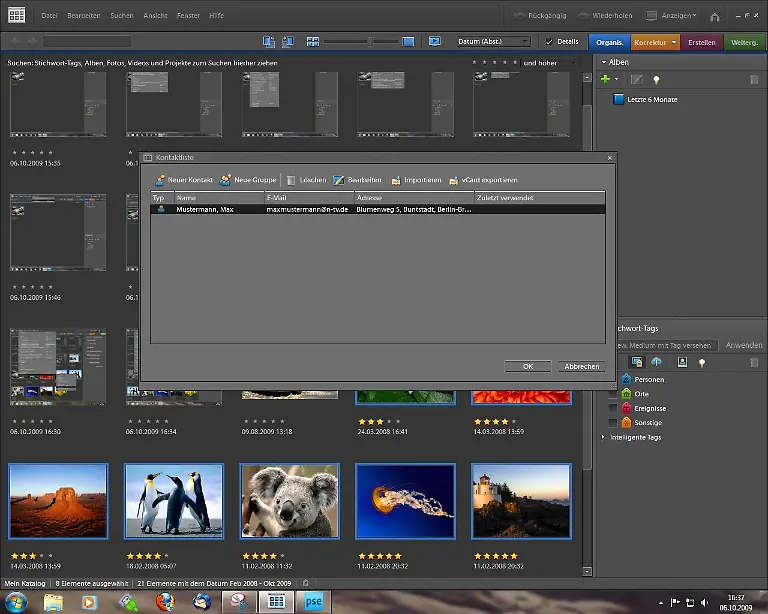Toggle the Details checkbox

549,42
